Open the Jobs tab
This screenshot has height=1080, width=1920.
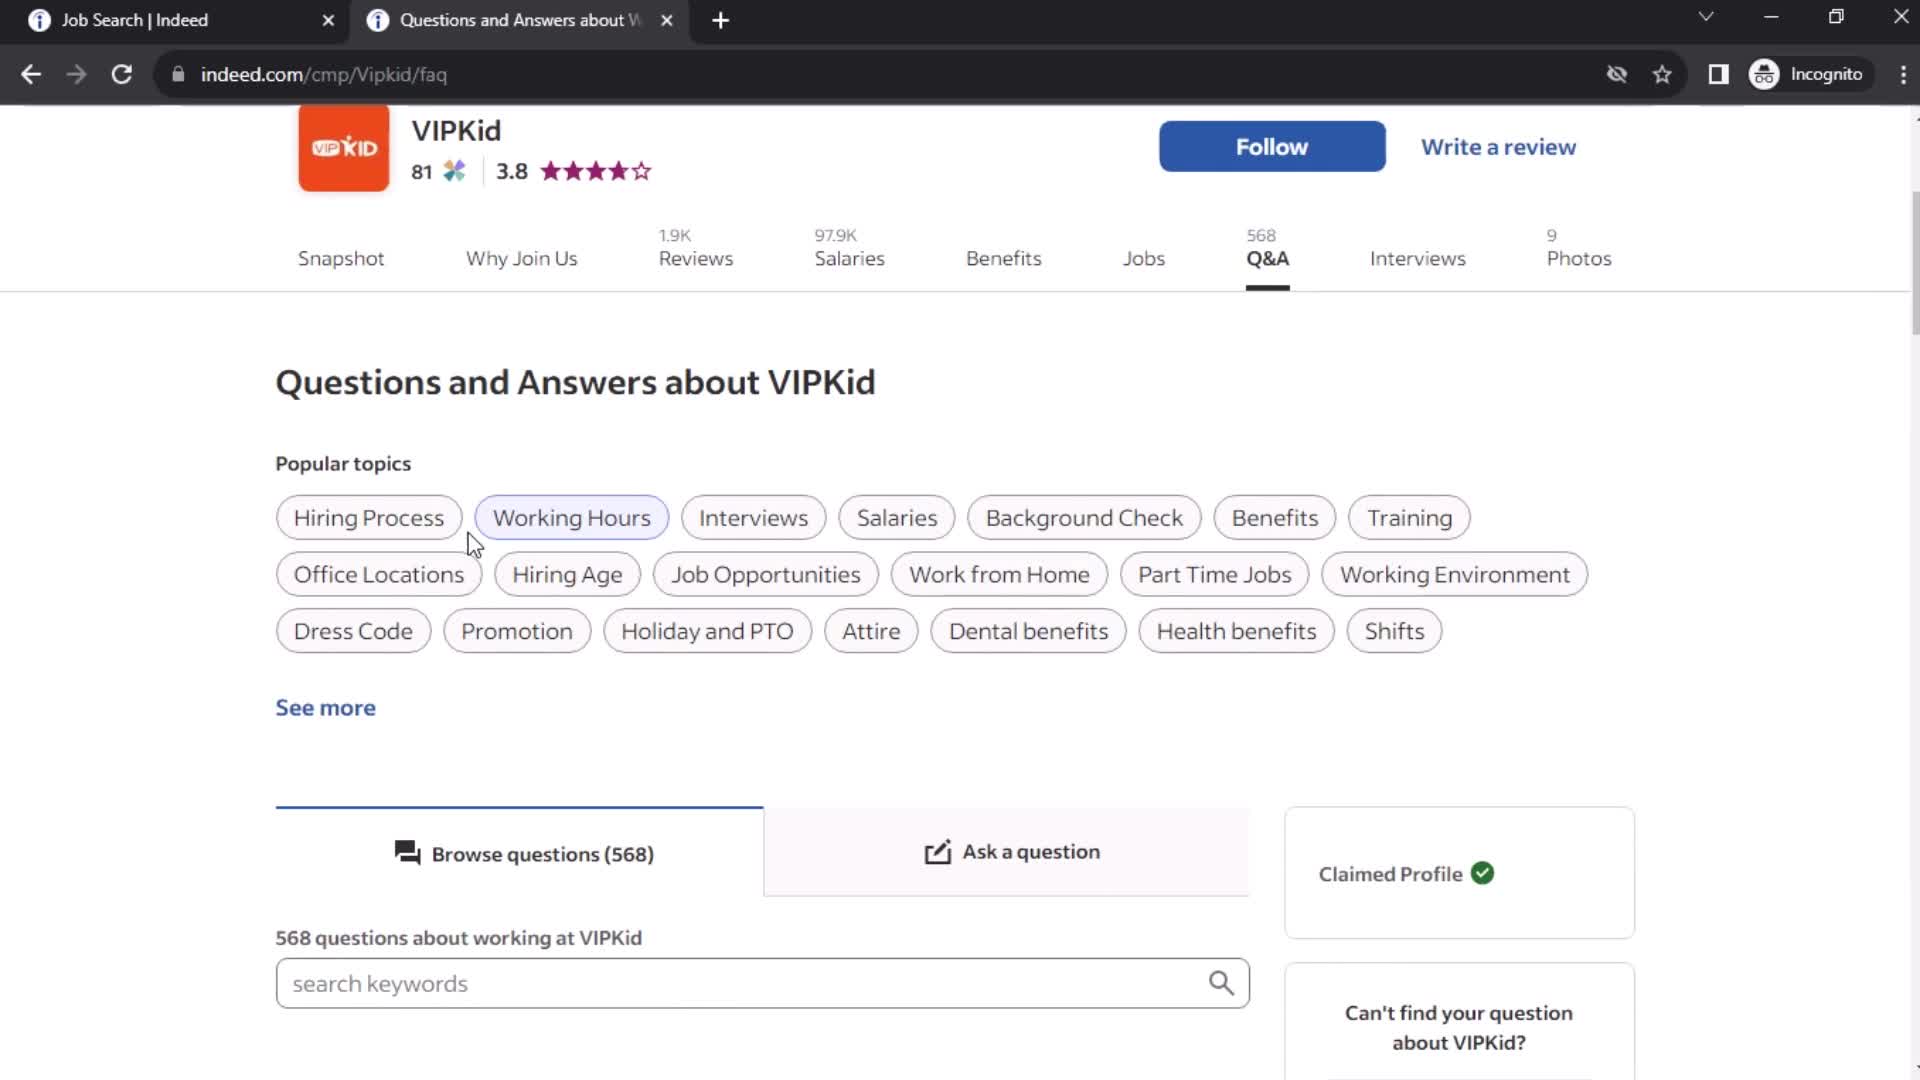click(x=1144, y=258)
